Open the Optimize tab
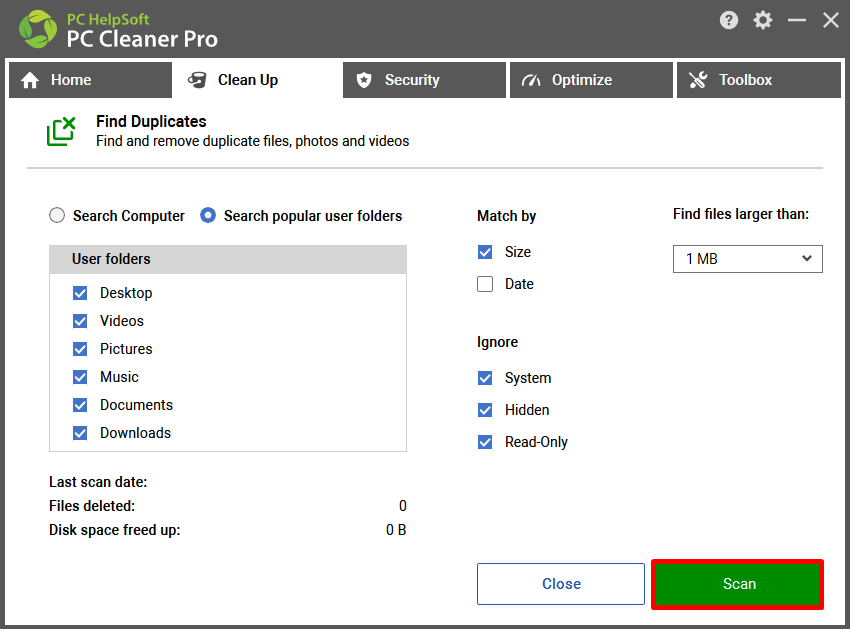850x629 pixels. [591, 80]
